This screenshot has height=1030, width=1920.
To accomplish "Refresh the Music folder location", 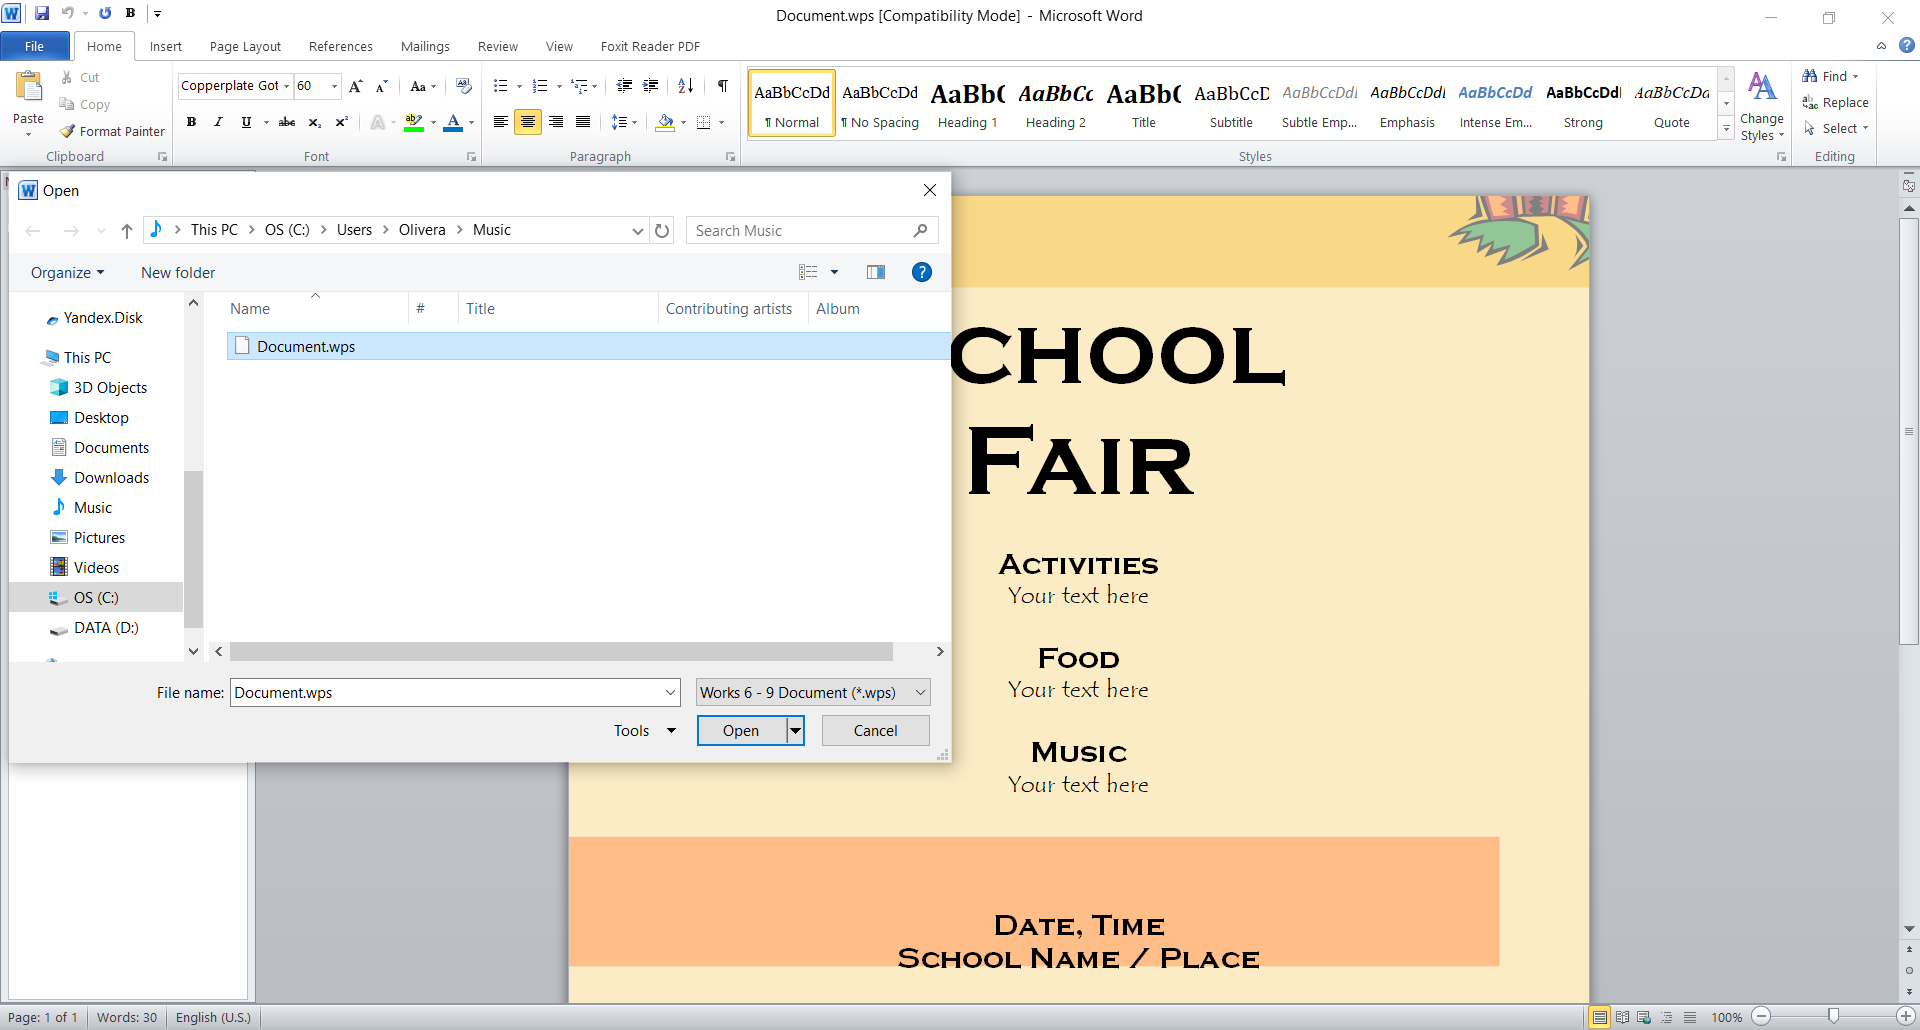I will (662, 231).
